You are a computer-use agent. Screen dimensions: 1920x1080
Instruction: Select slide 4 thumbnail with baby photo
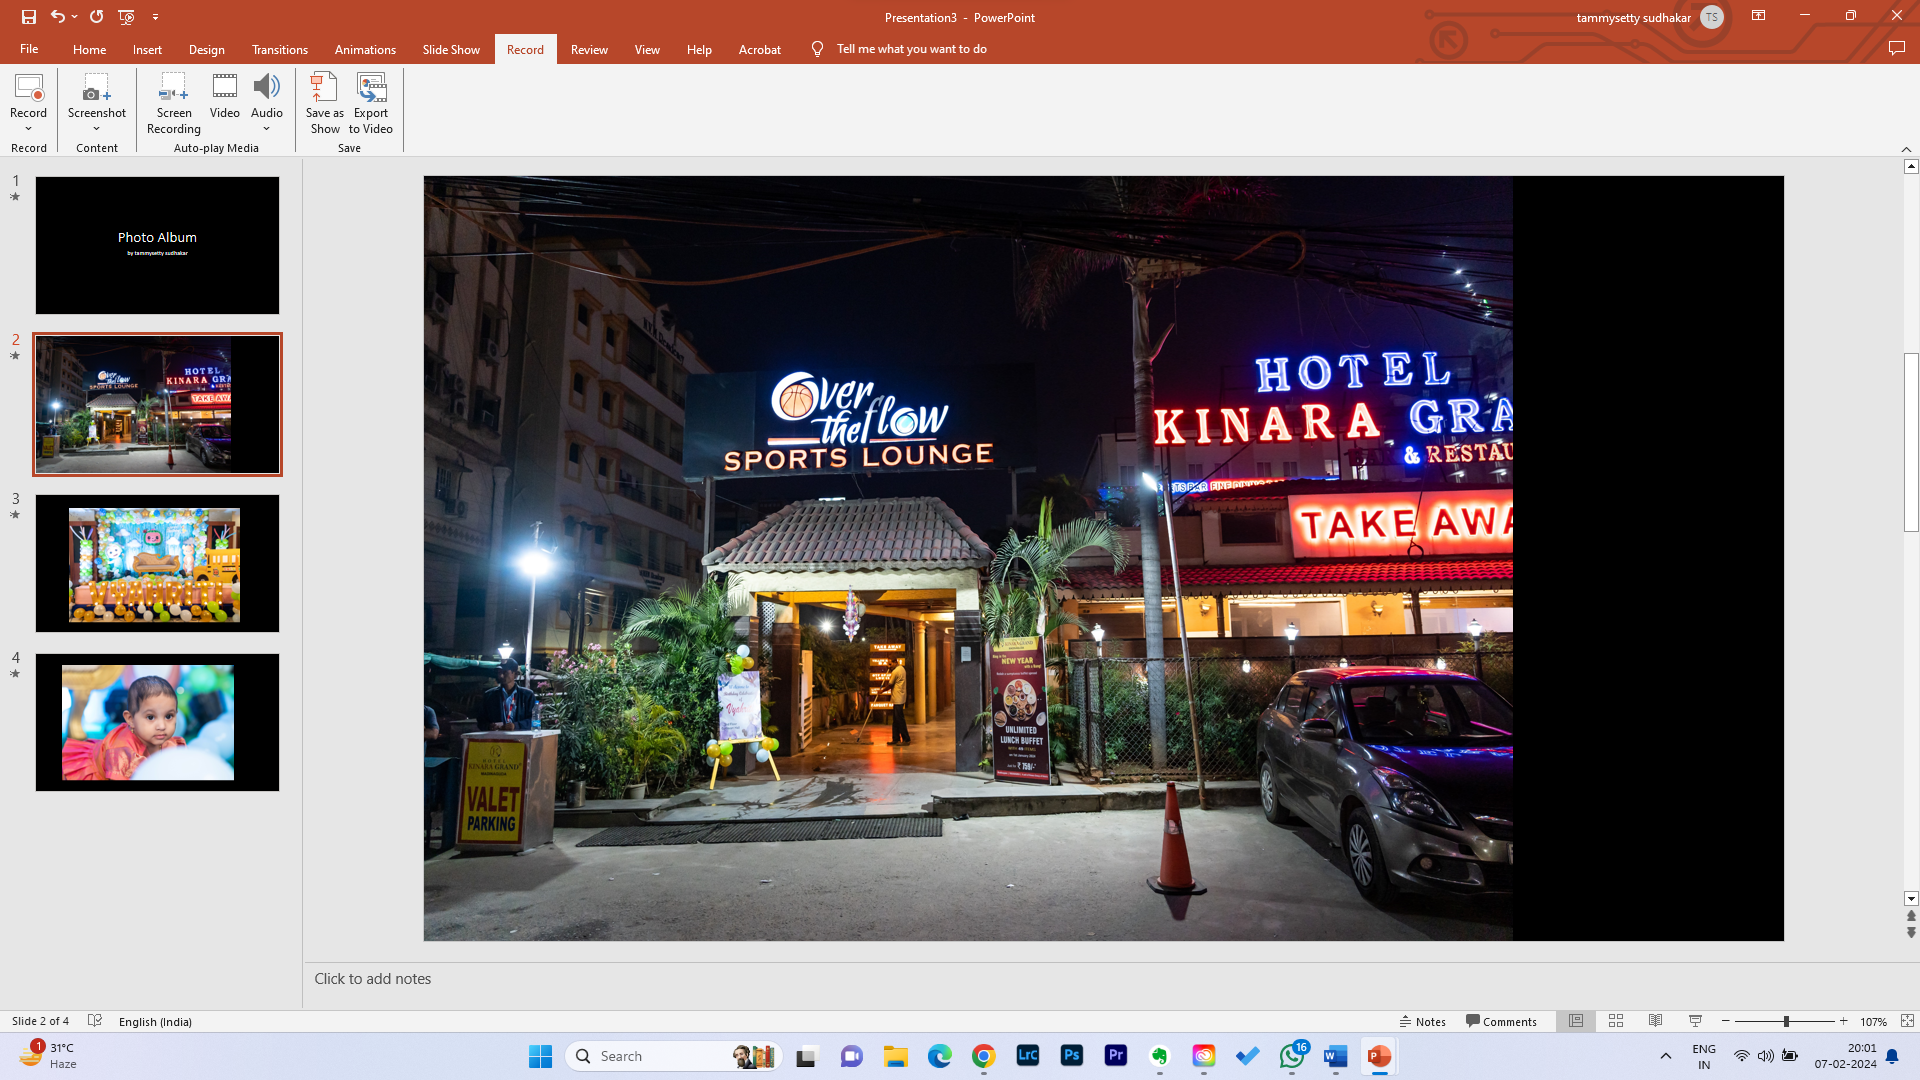point(158,722)
